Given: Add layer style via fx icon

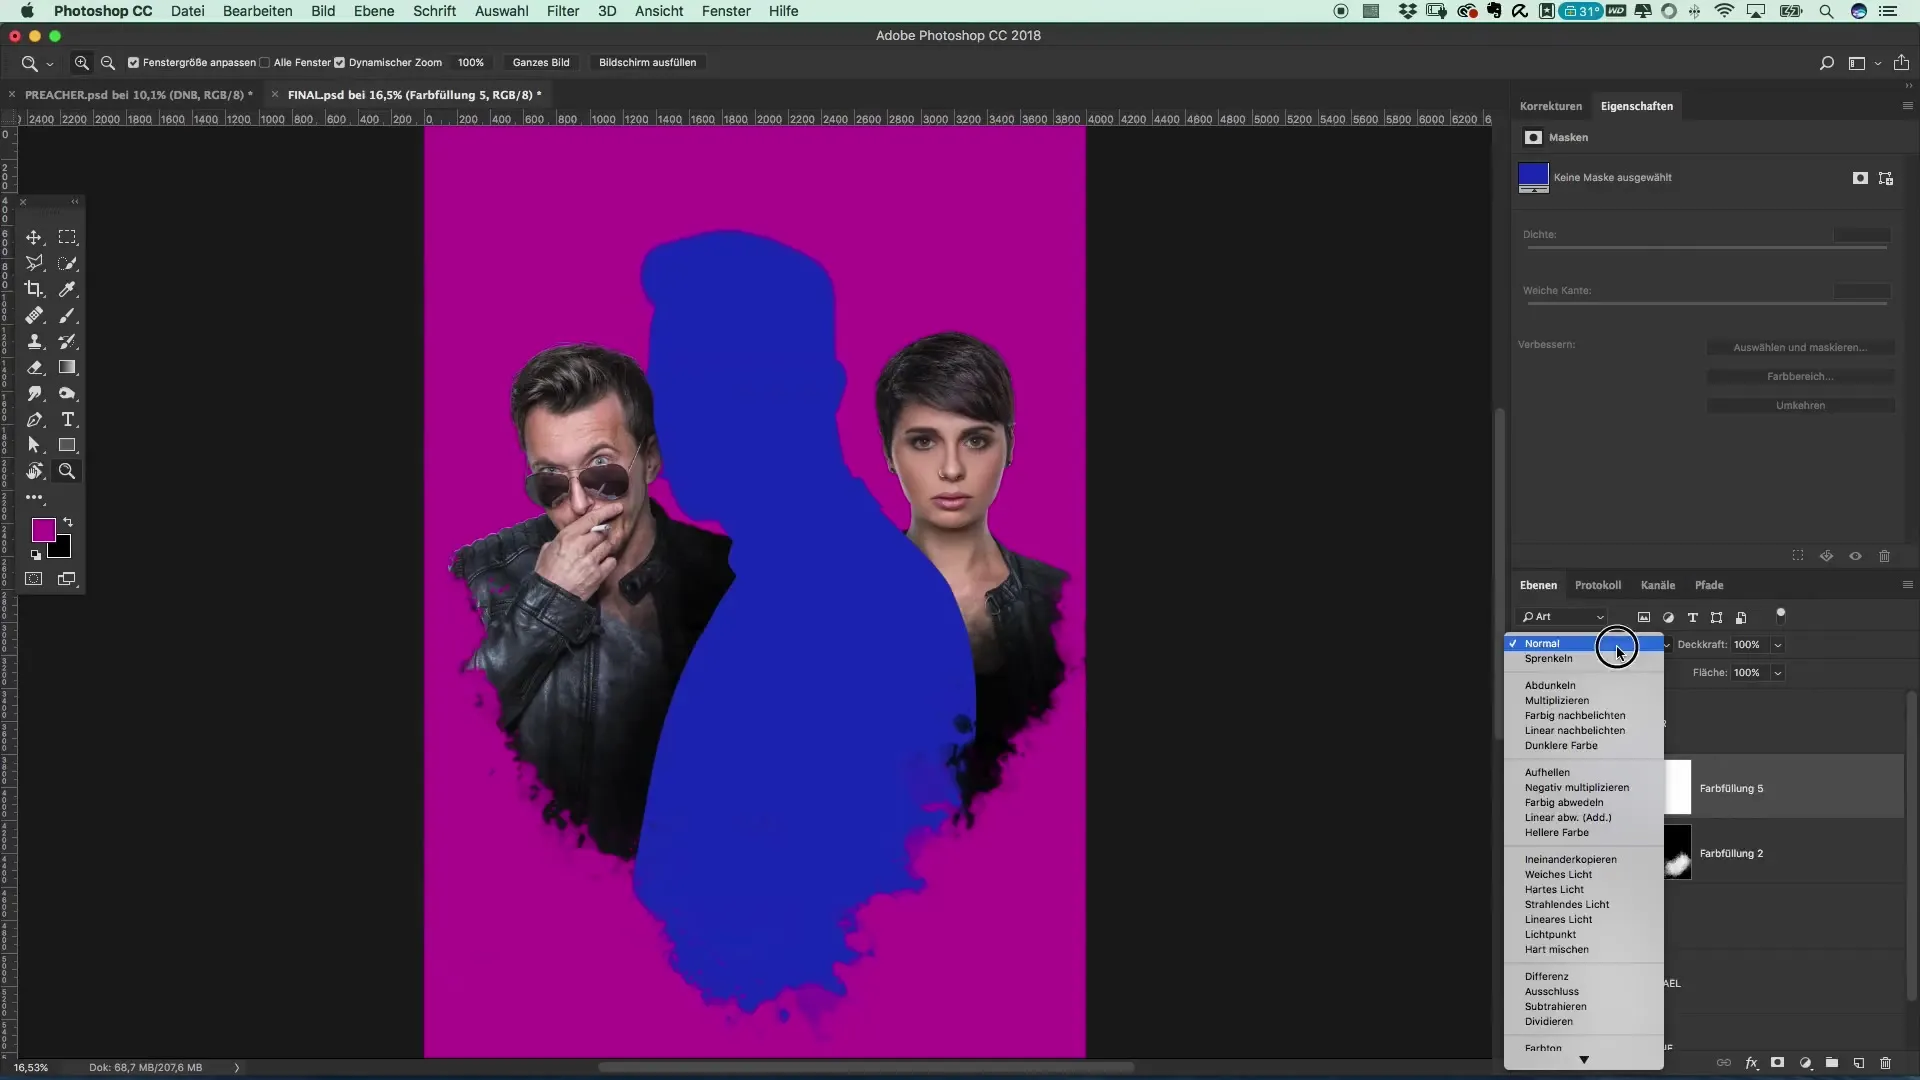Looking at the screenshot, I should 1751,1063.
